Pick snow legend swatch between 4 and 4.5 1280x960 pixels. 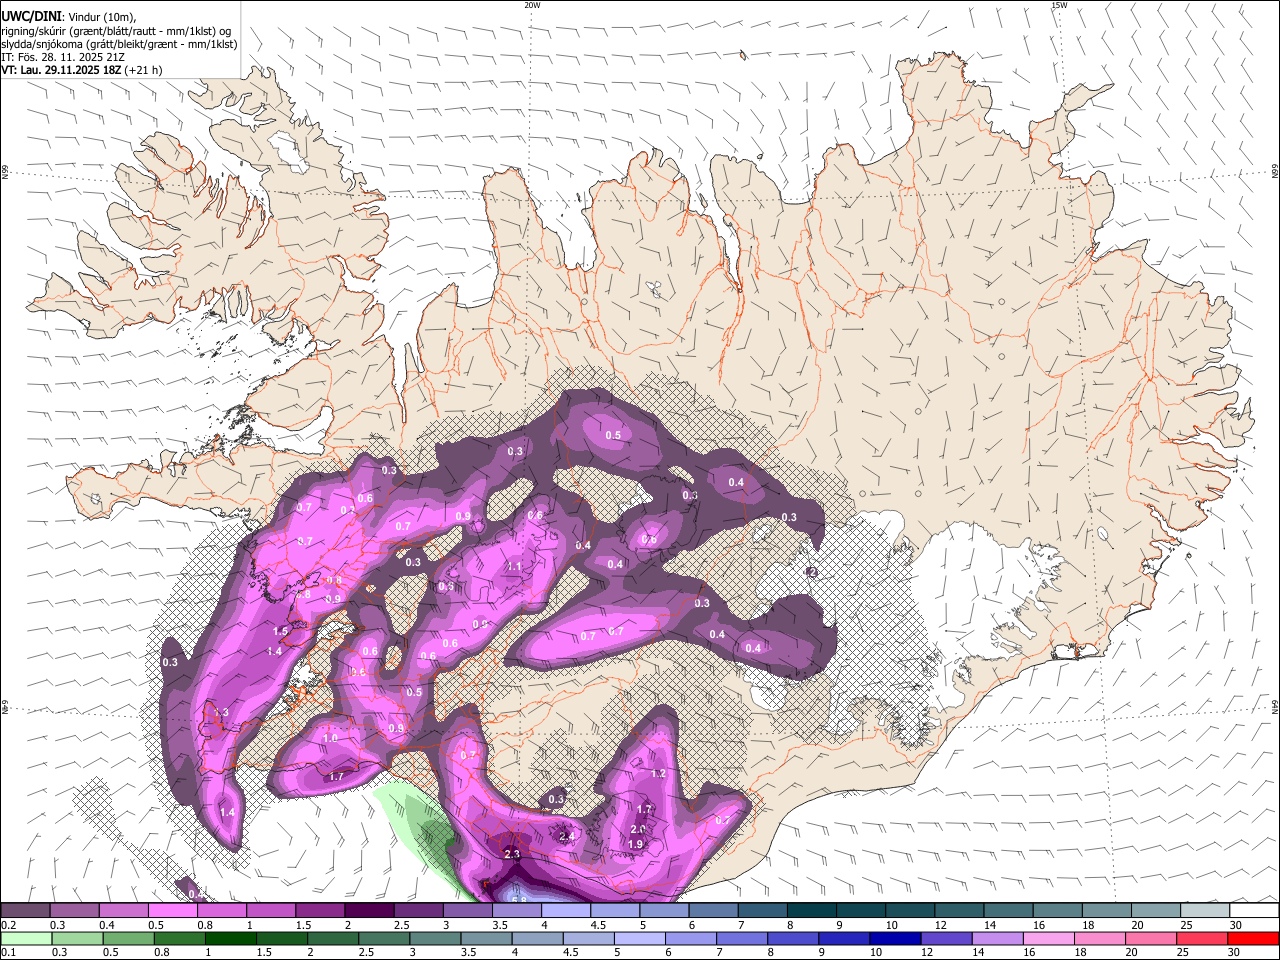tap(564, 910)
